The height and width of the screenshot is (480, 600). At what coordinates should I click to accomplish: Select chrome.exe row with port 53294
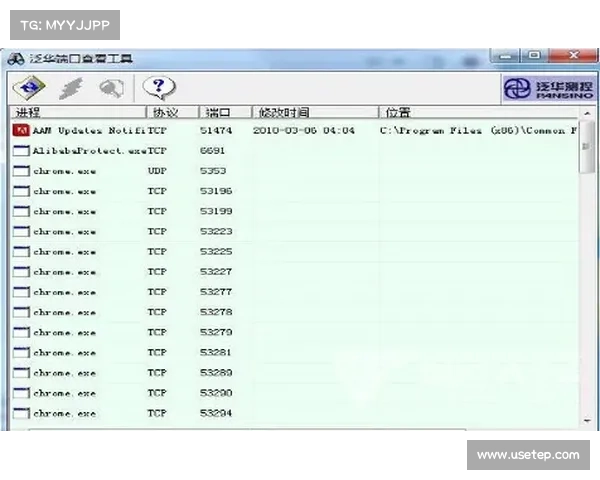pos(295,413)
